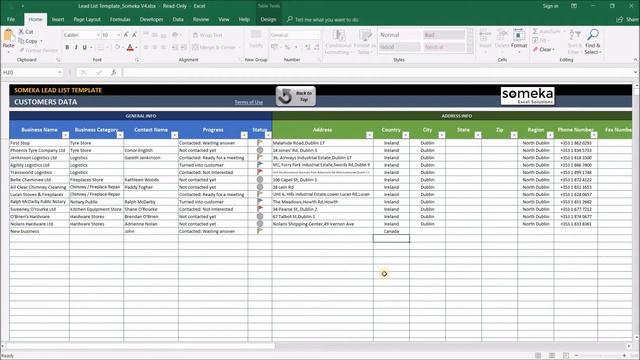Click the Share button
This screenshot has height=360, width=640.
click(628, 19)
